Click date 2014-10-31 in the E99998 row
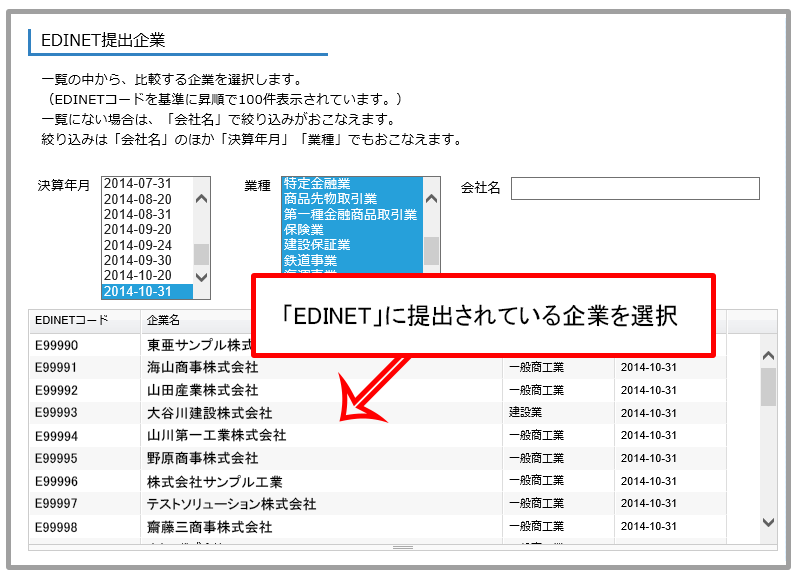Screen dimensions: 800x579 point(649,526)
